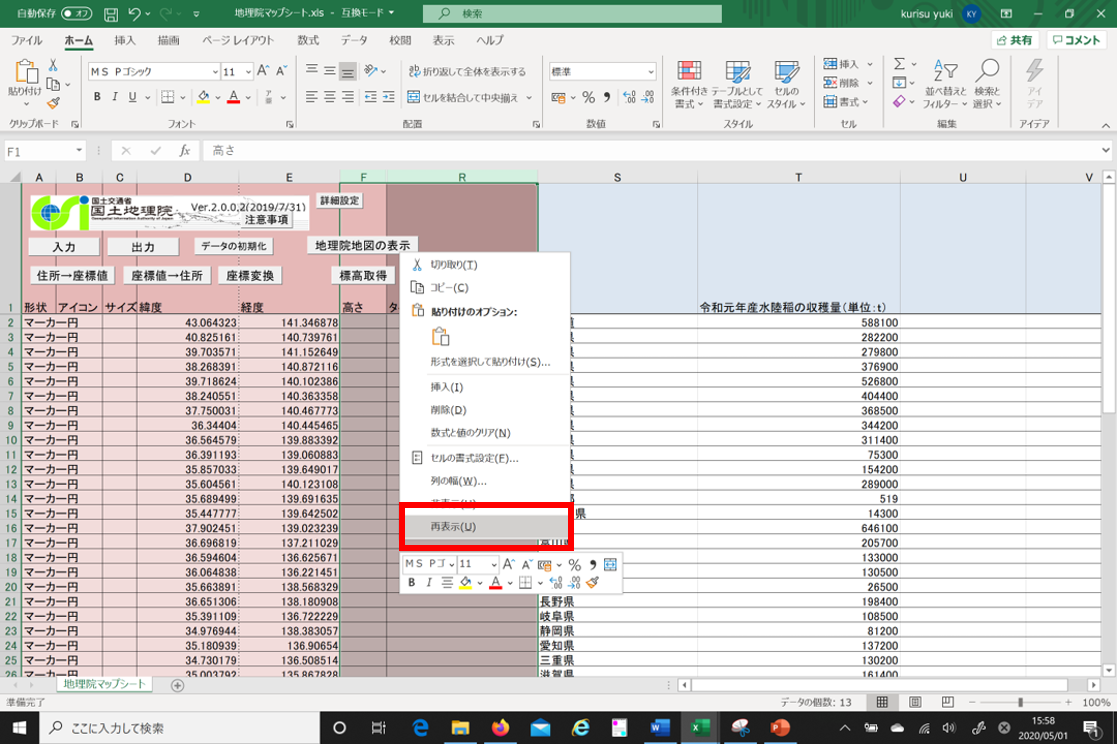Open the font name dropdown MS Pゴシック
Image resolution: width=1117 pixels, height=744 pixels.
[214, 72]
